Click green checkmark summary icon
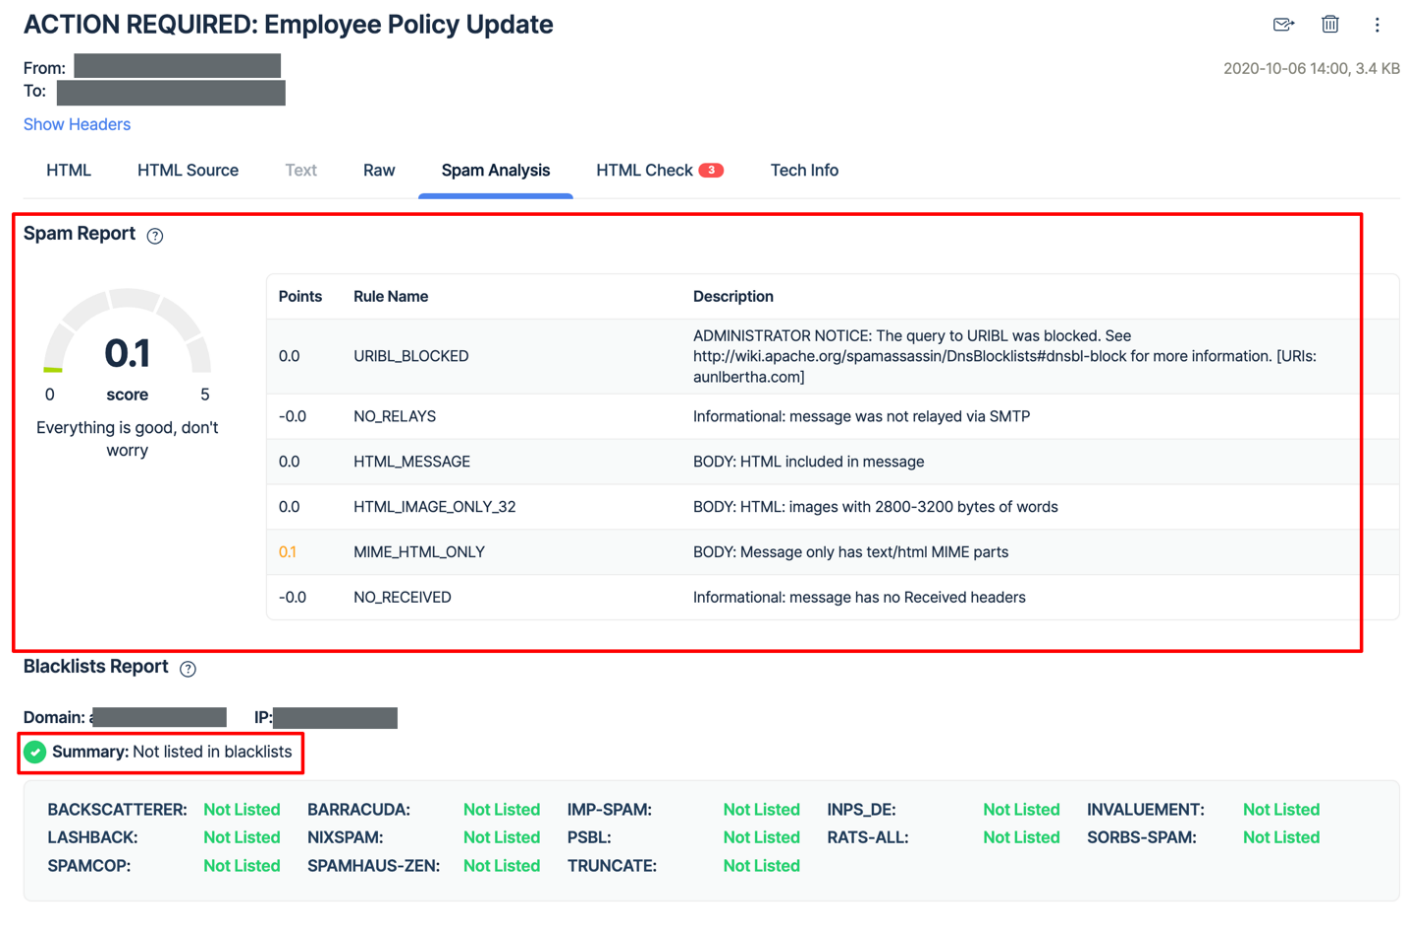The image size is (1405, 936). click(35, 752)
